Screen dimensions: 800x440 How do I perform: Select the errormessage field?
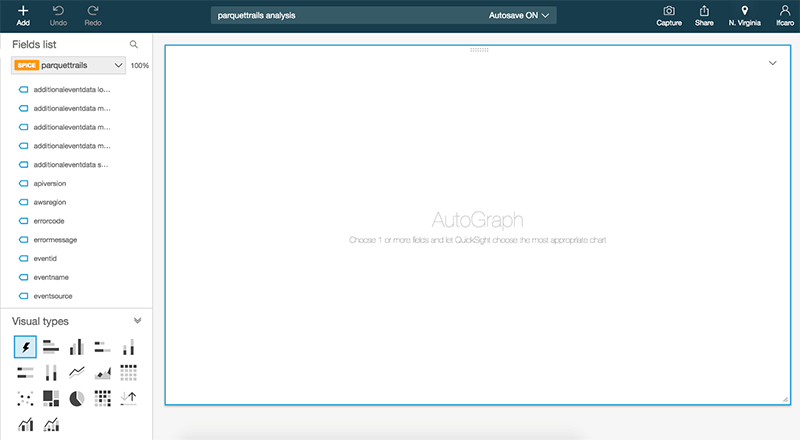(55, 239)
